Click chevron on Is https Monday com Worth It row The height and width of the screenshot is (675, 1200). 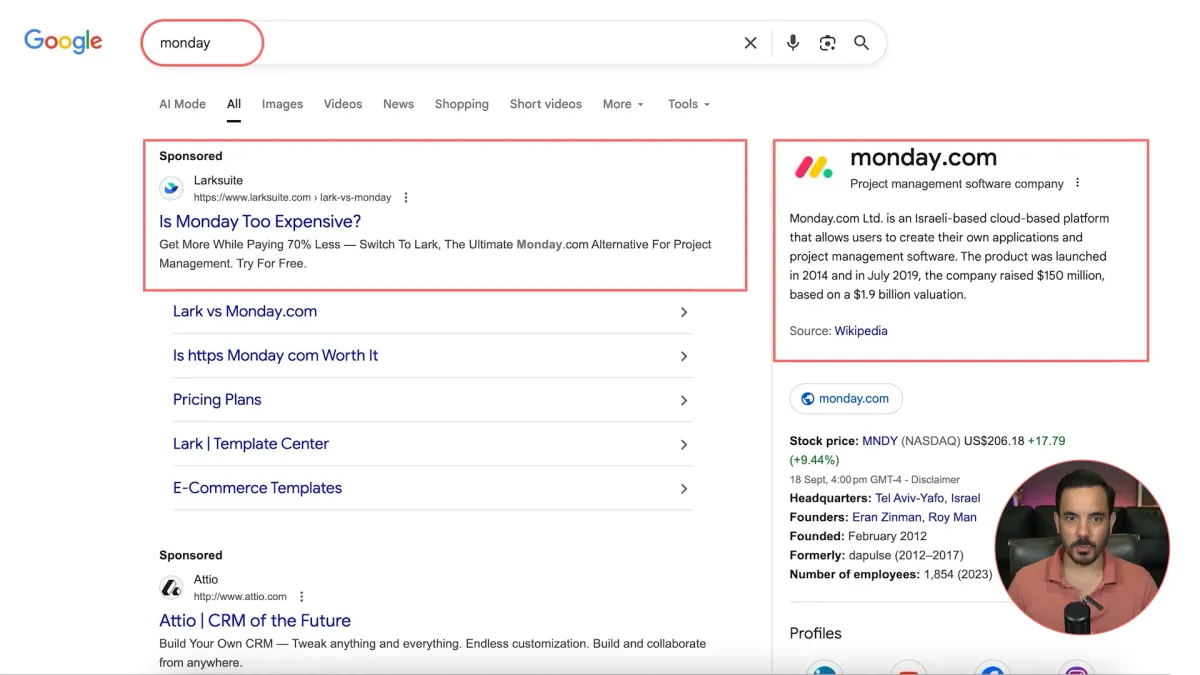[684, 356]
